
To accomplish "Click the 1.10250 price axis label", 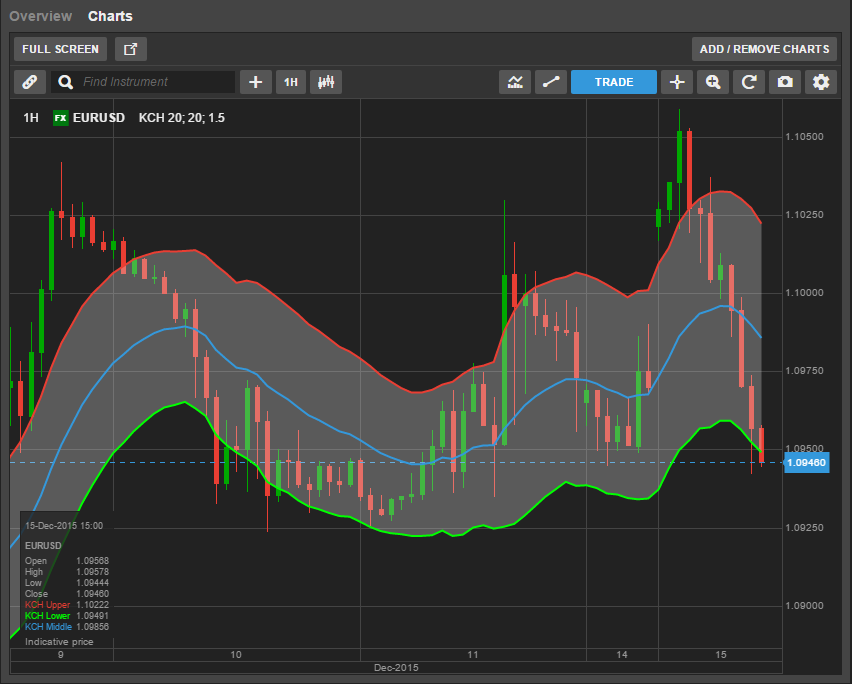I will [804, 215].
